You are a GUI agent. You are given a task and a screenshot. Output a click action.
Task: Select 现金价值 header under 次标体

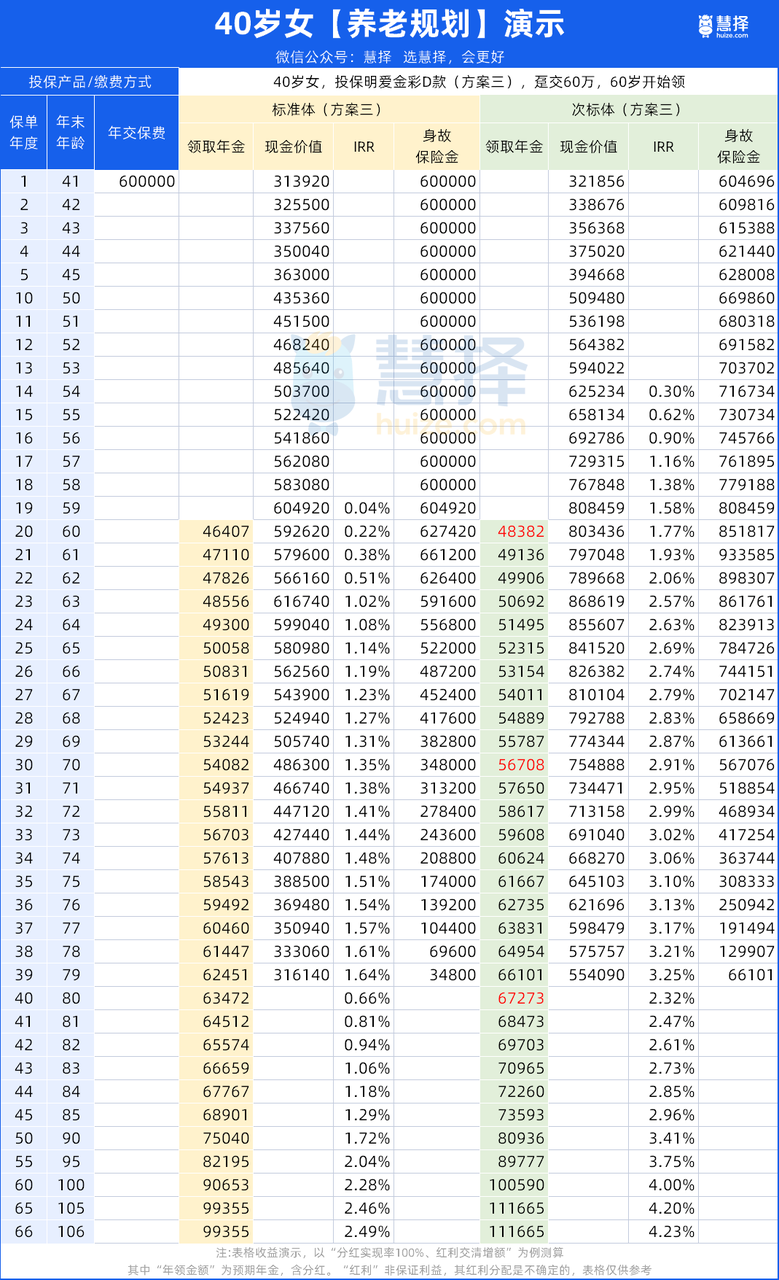pos(588,146)
